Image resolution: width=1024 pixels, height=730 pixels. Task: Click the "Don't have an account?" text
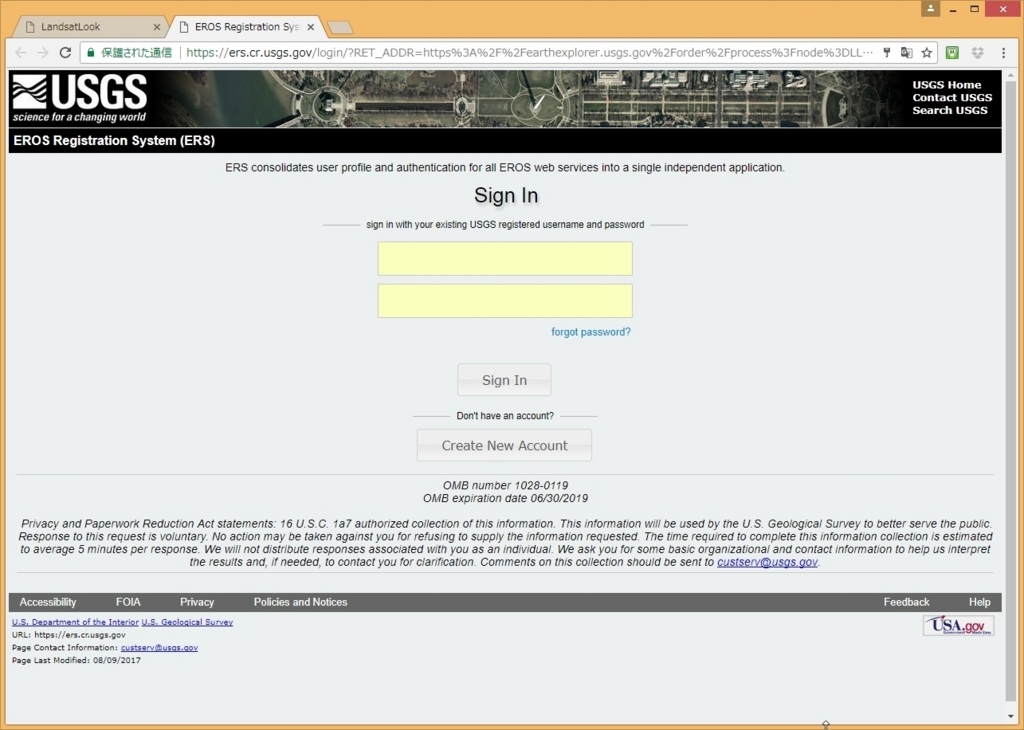pyautogui.click(x=505, y=415)
